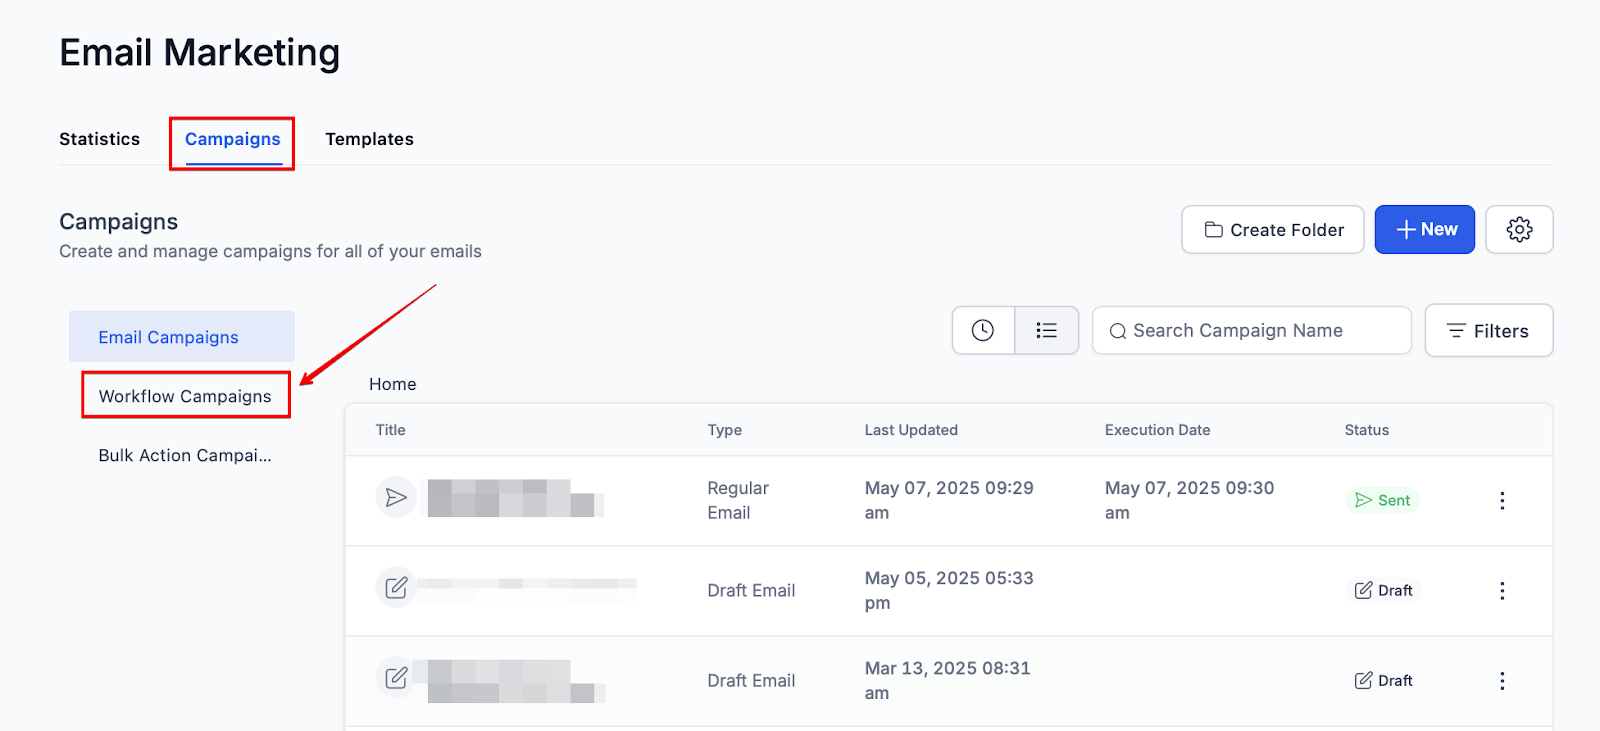Open the campaign settings gear

tap(1519, 230)
